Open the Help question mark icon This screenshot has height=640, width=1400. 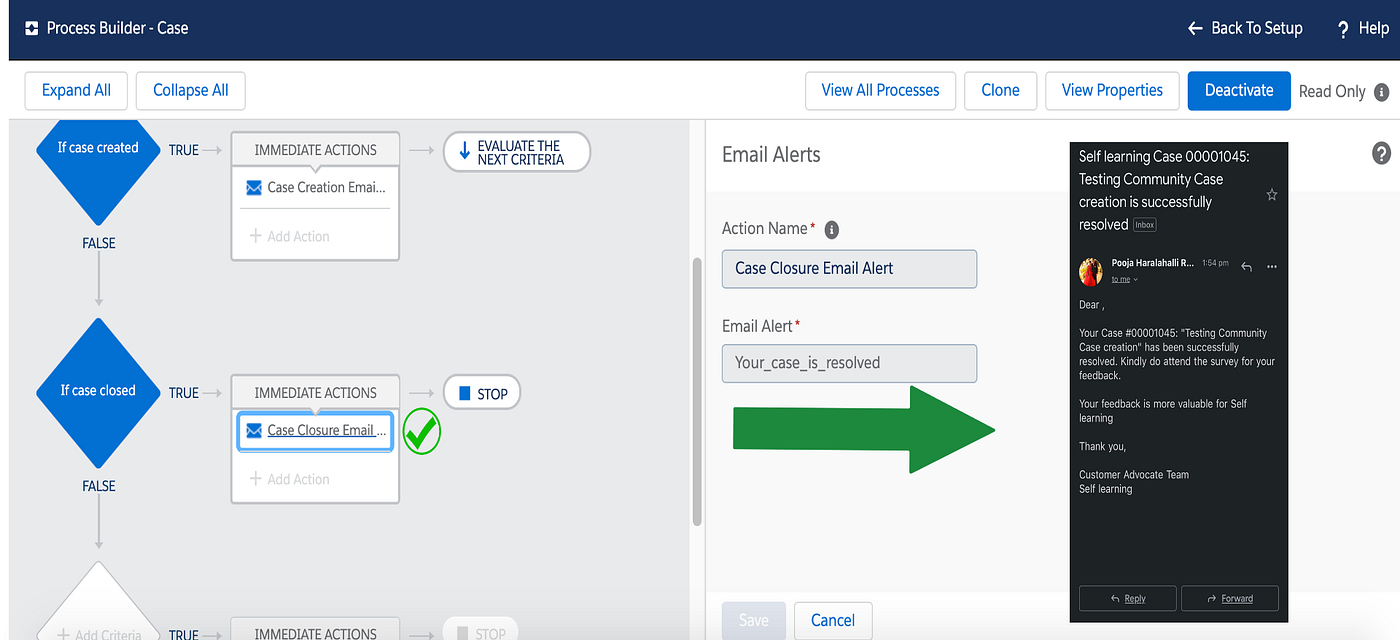pos(1343,29)
